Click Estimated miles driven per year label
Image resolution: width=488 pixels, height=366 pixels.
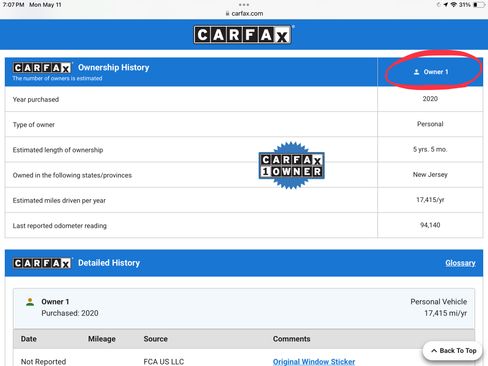(59, 201)
